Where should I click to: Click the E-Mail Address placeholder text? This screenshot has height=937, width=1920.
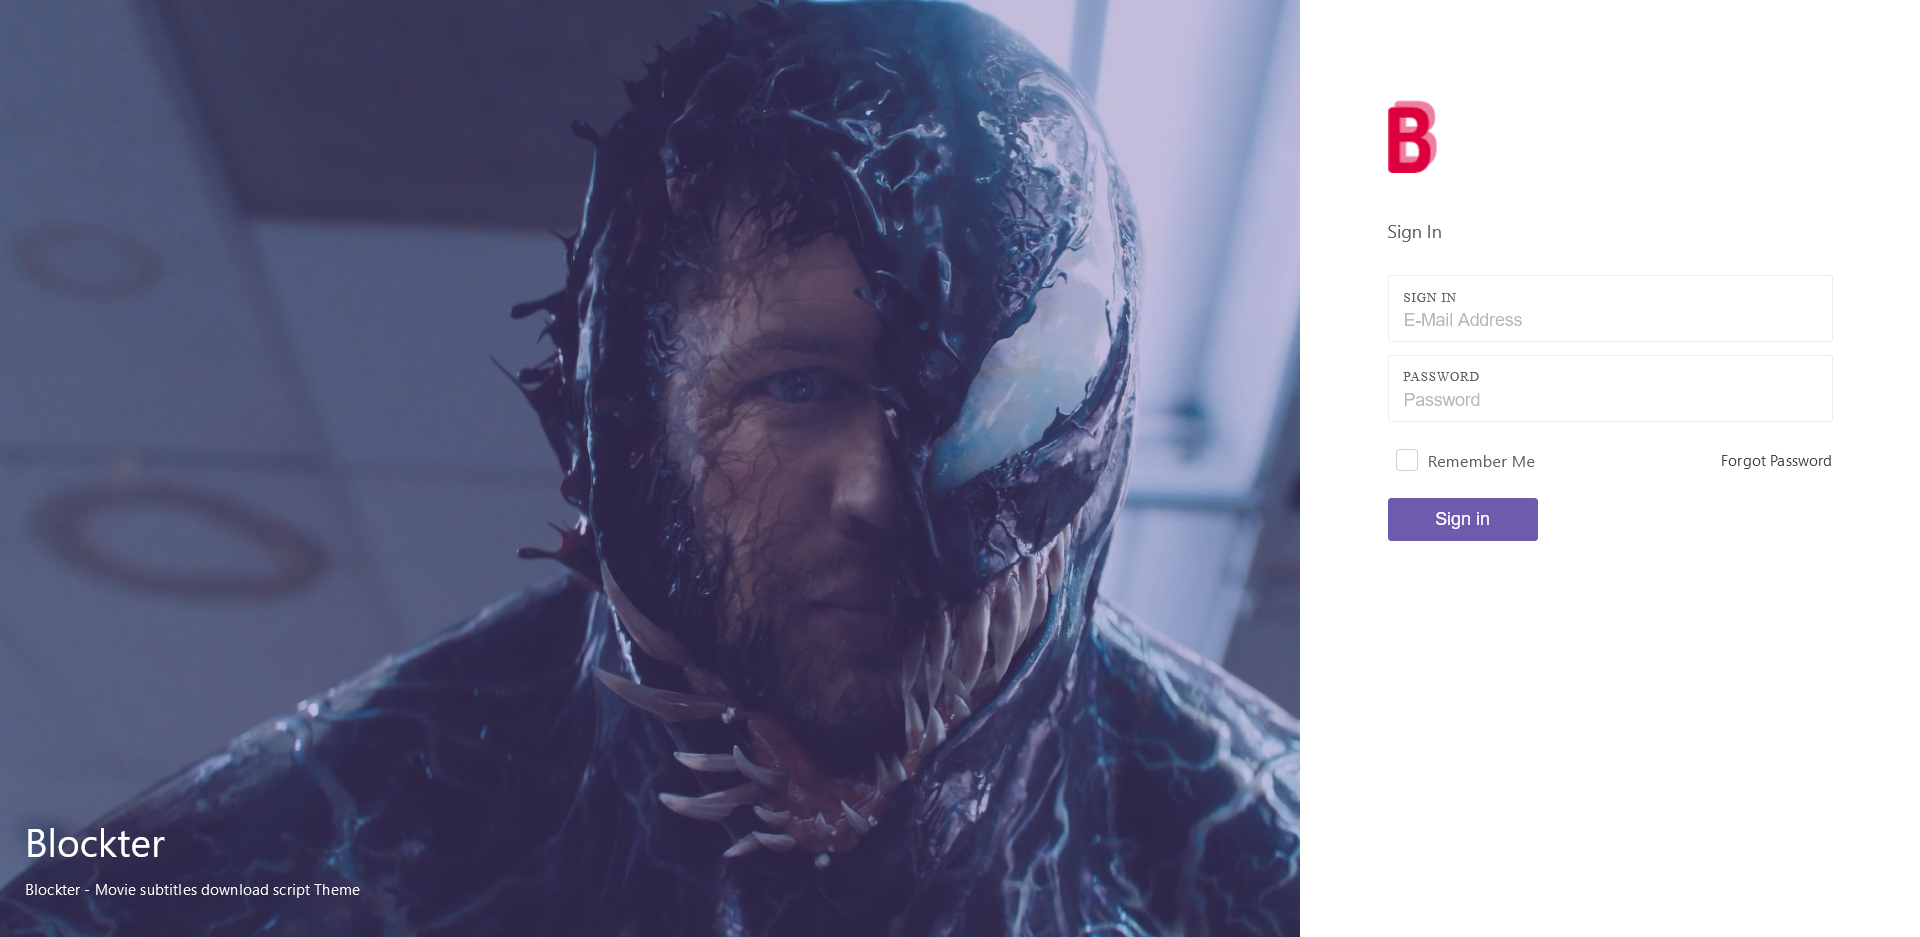1462,320
